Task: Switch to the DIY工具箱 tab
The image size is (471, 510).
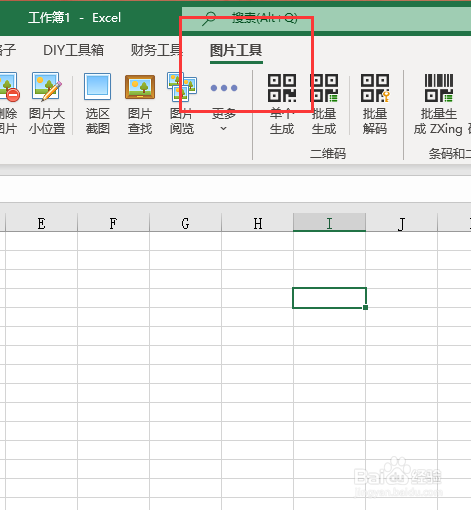Action: pyautogui.click(x=74, y=50)
